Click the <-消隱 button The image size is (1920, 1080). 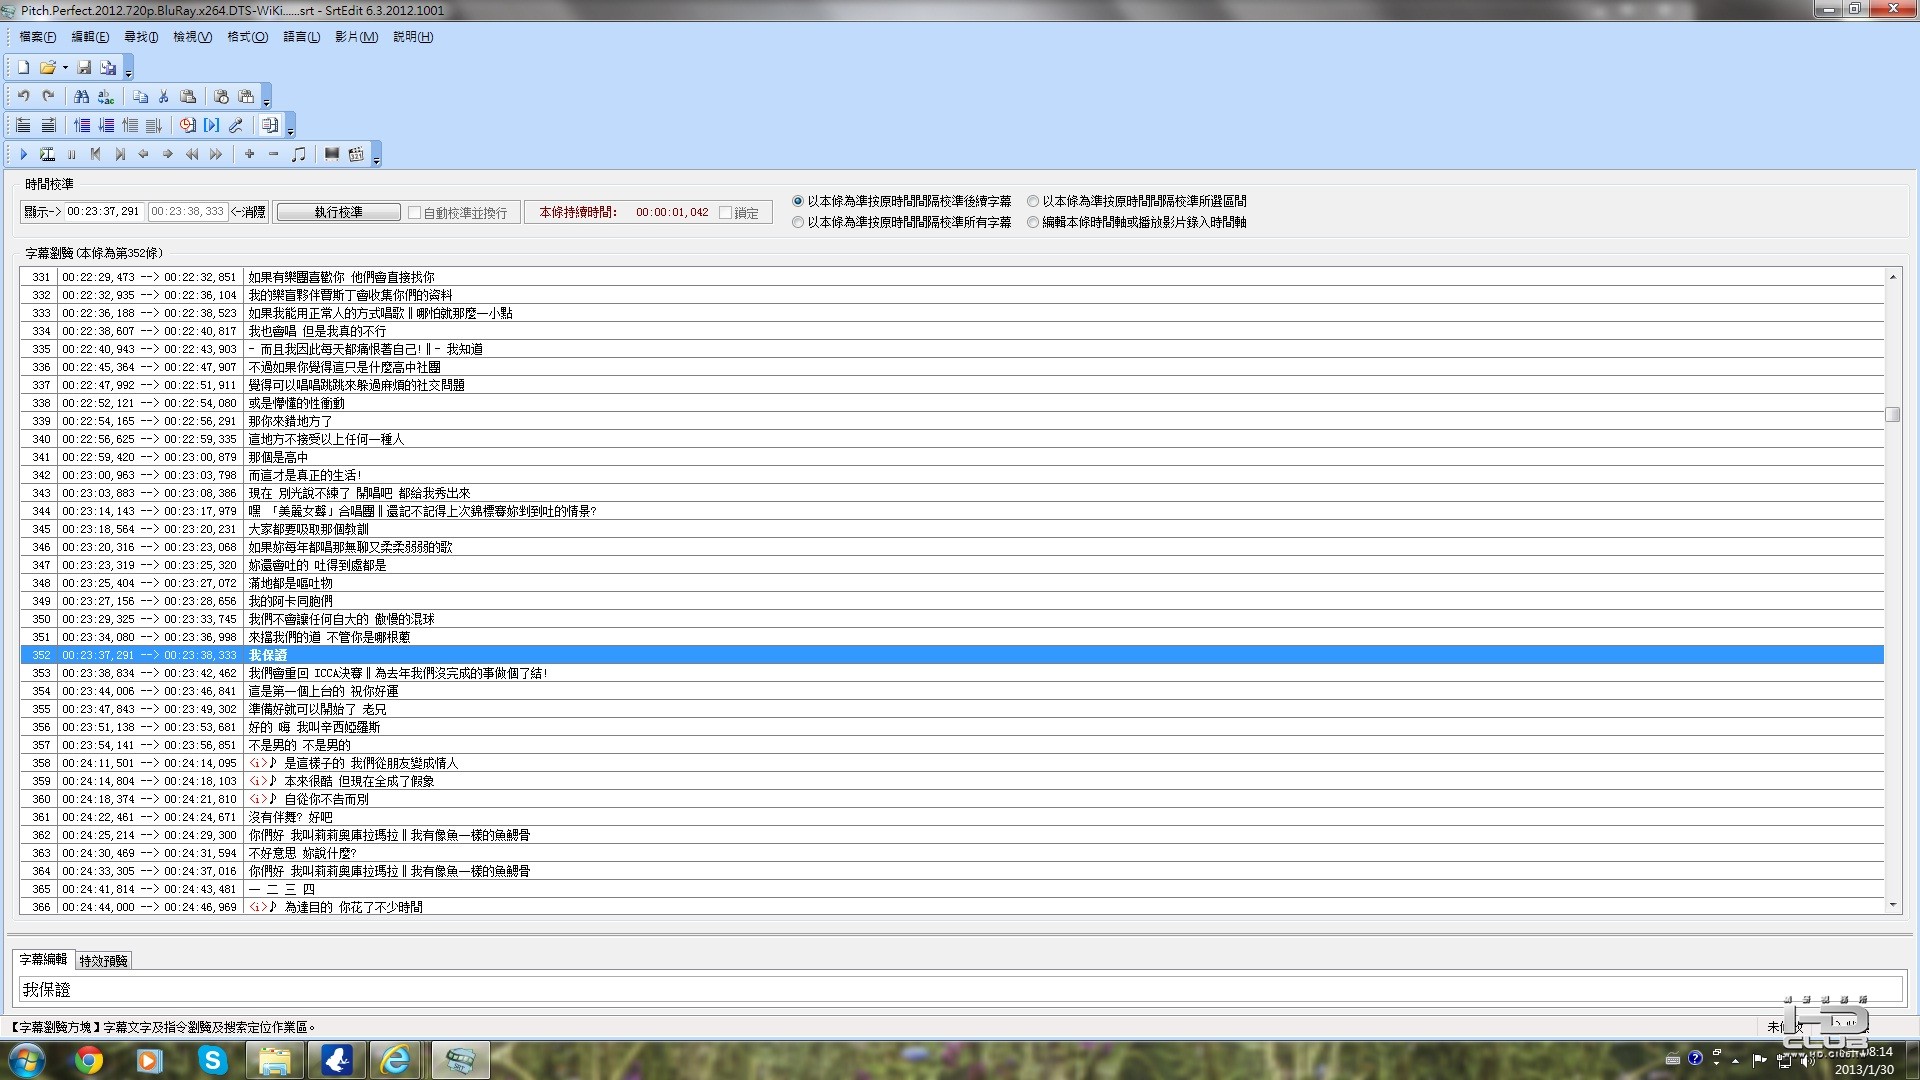click(x=248, y=212)
